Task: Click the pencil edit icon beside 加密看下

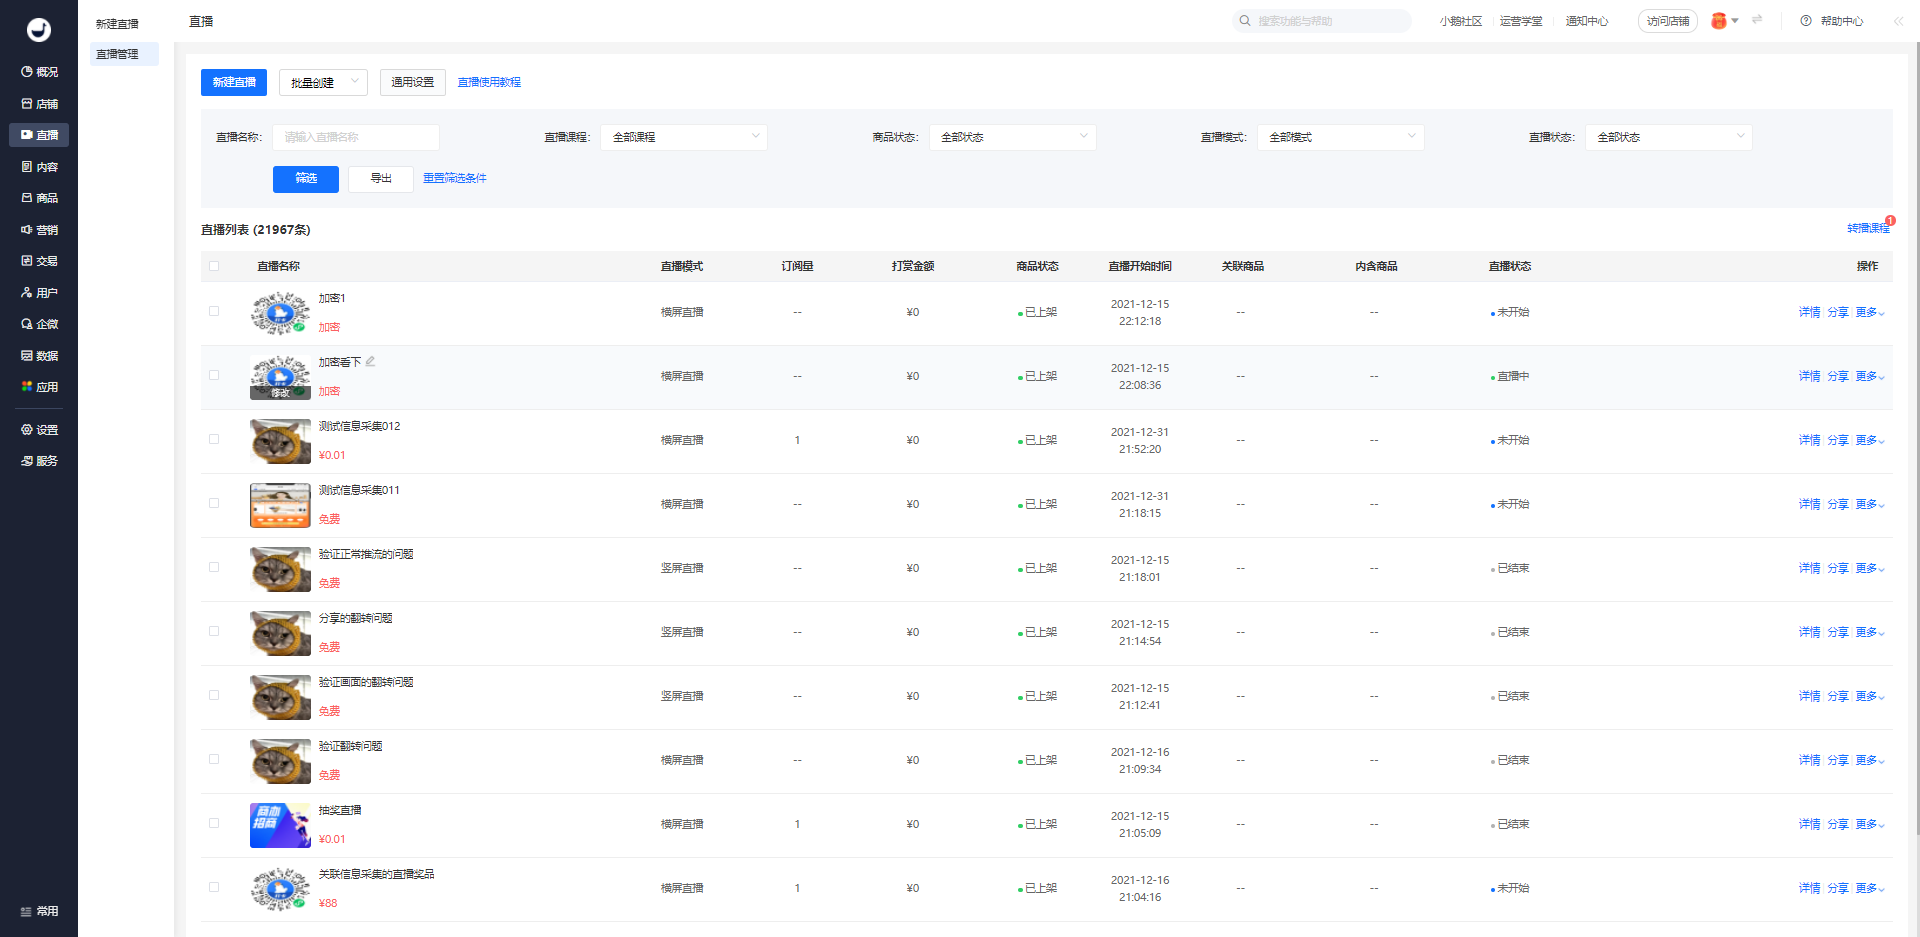Action: pyautogui.click(x=370, y=362)
